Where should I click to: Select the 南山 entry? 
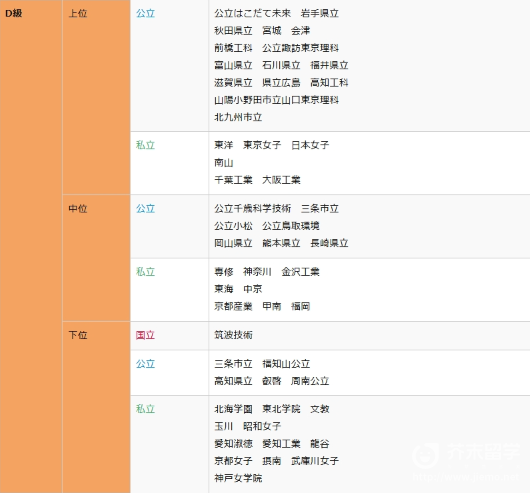(x=224, y=163)
